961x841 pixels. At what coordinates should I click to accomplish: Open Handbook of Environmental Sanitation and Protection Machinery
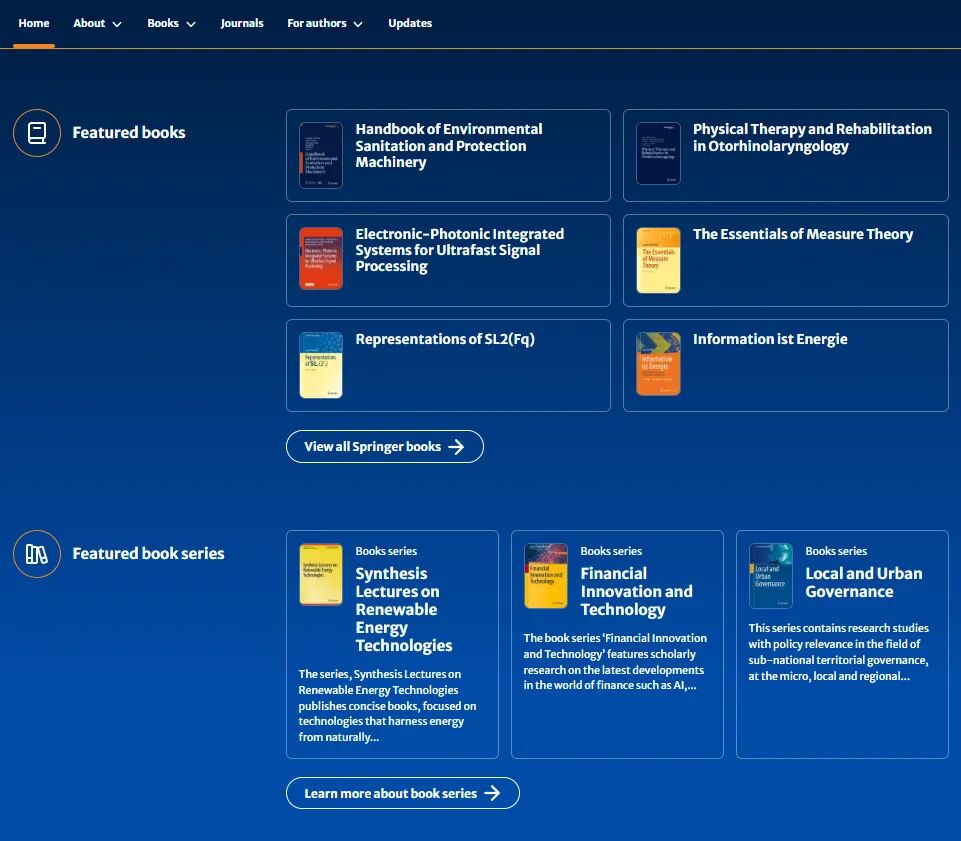pyautogui.click(x=449, y=146)
